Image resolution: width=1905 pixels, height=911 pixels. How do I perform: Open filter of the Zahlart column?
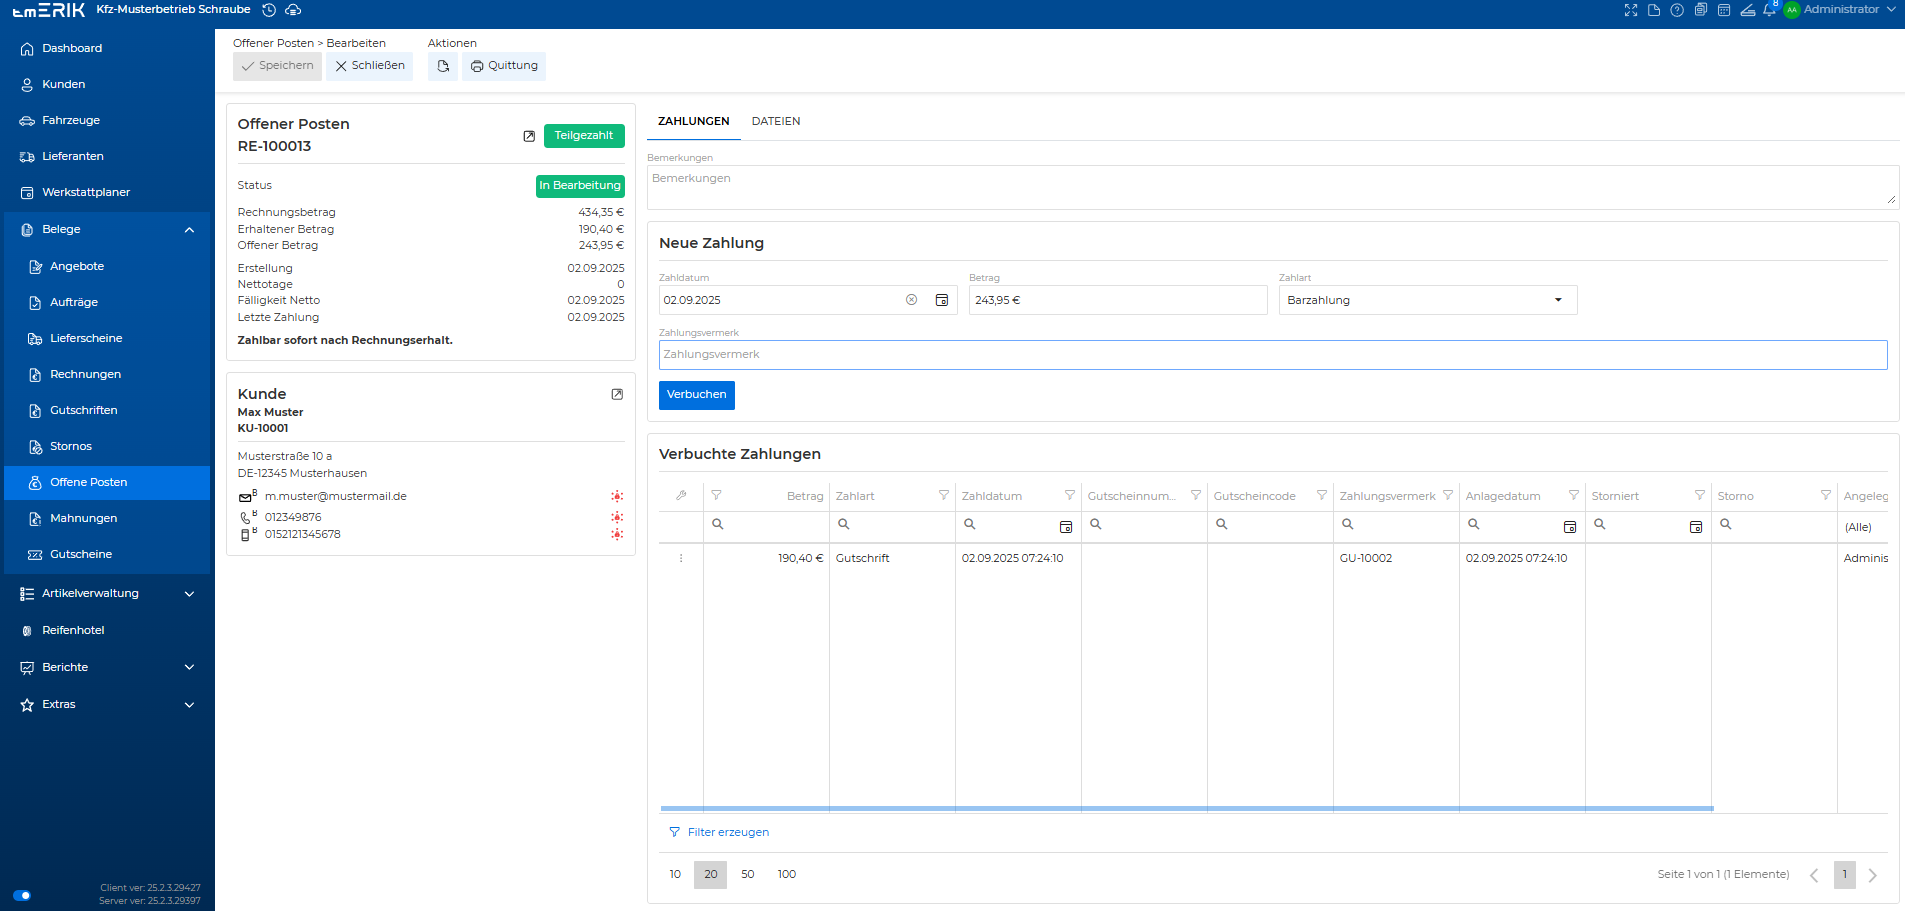tap(944, 496)
